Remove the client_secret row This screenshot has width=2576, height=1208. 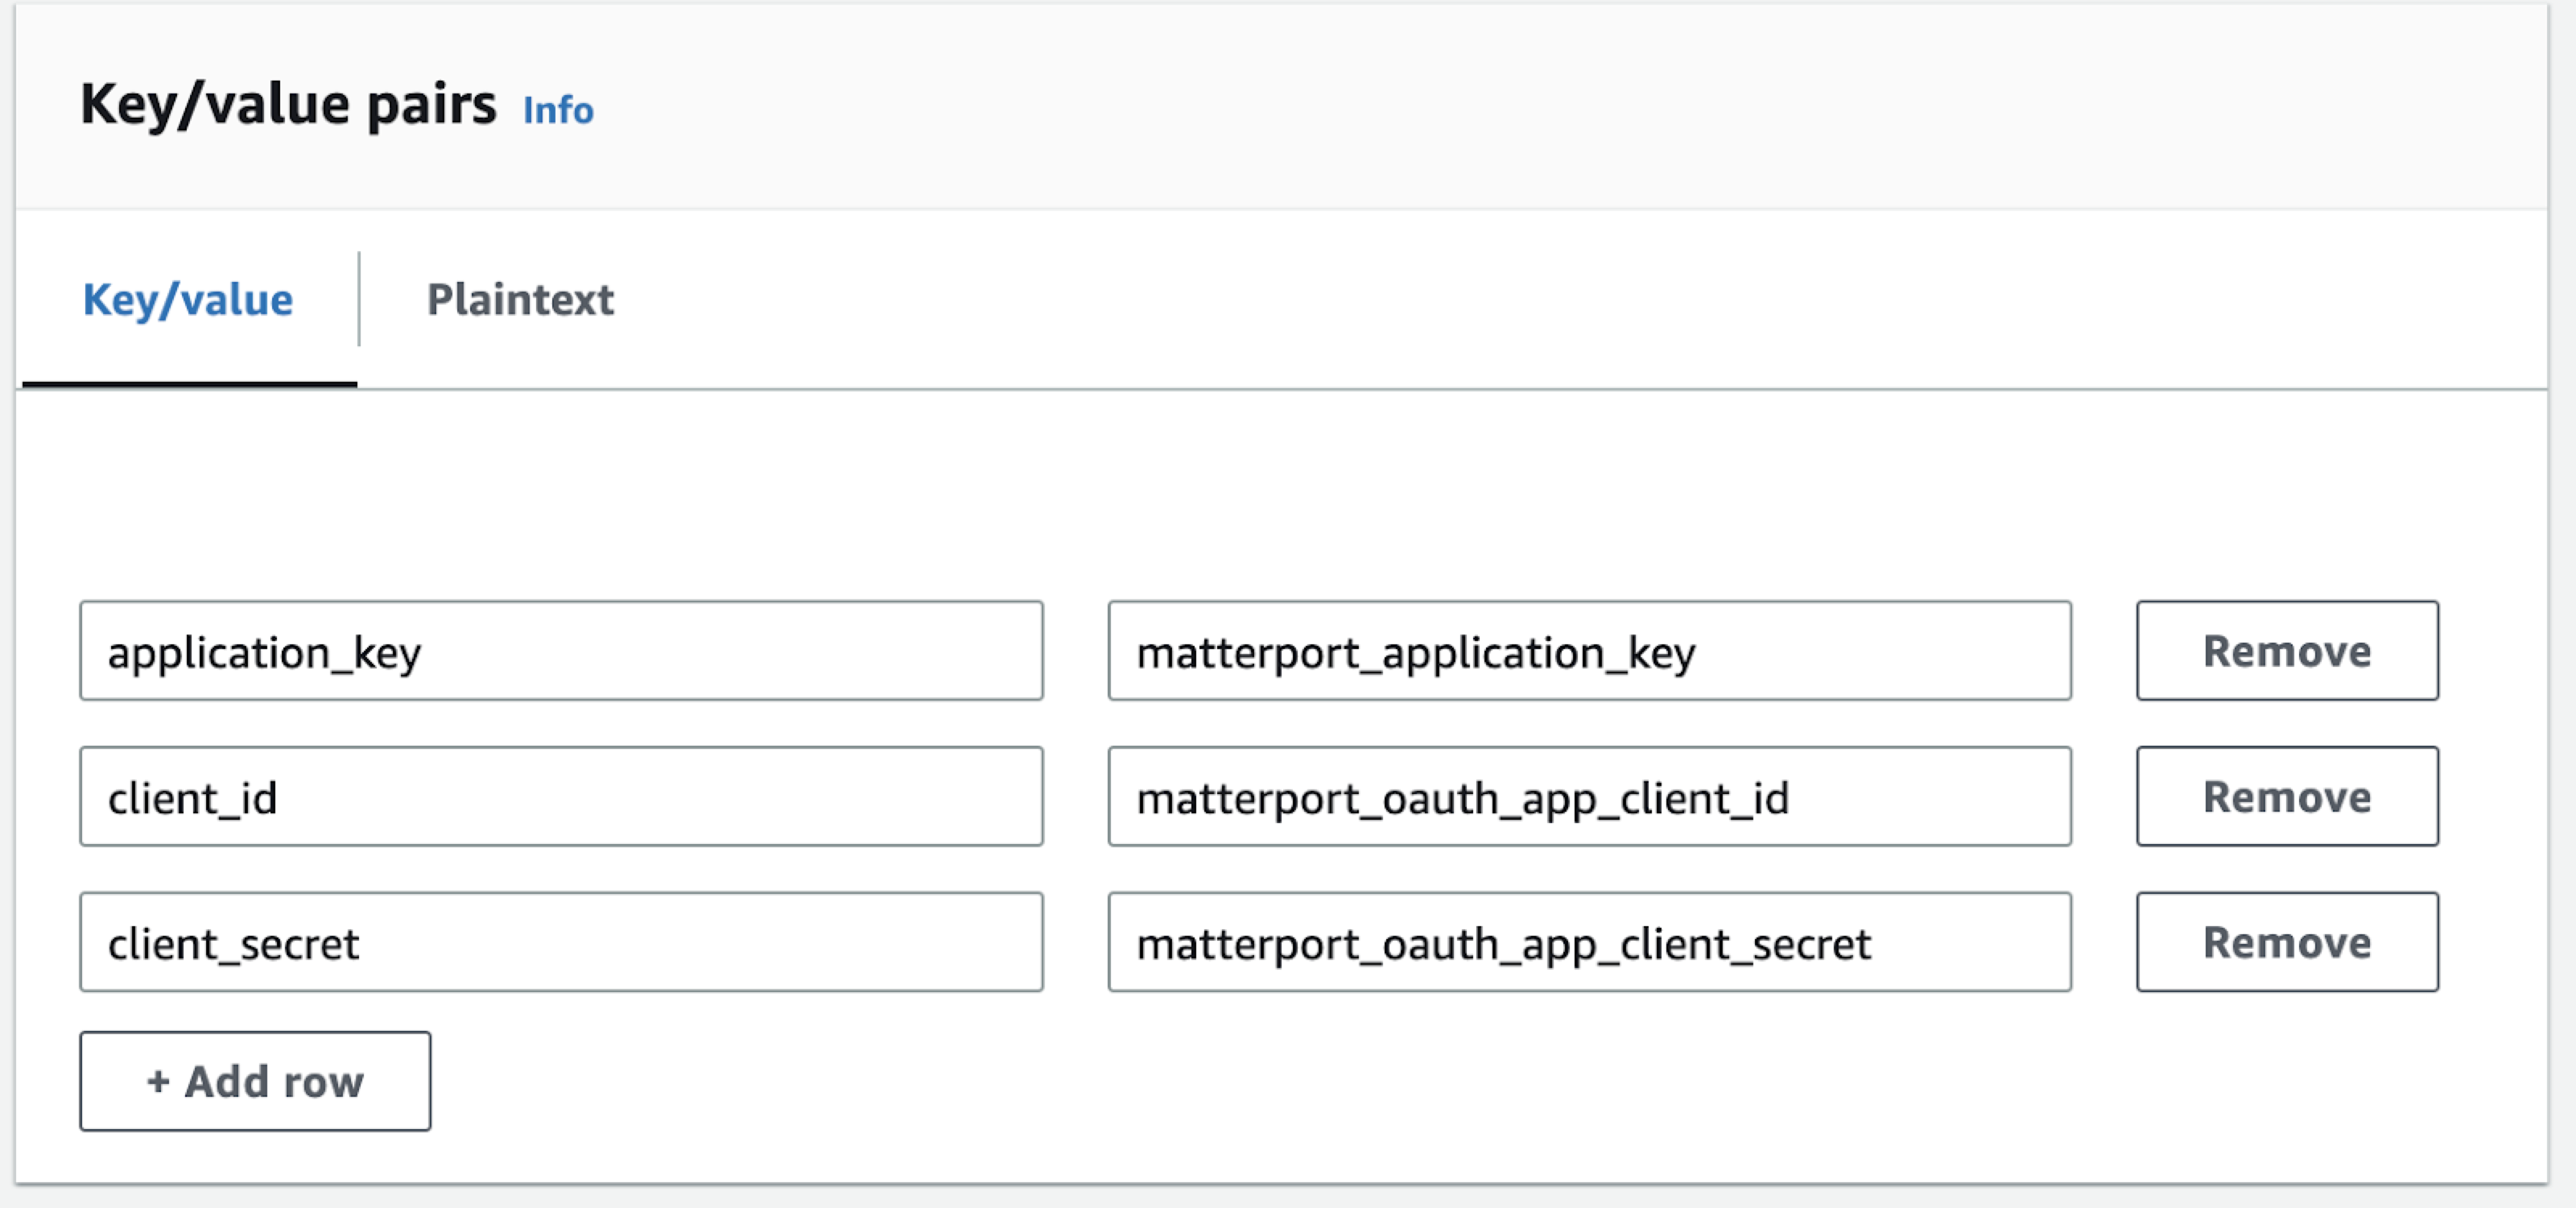pyautogui.click(x=2286, y=942)
